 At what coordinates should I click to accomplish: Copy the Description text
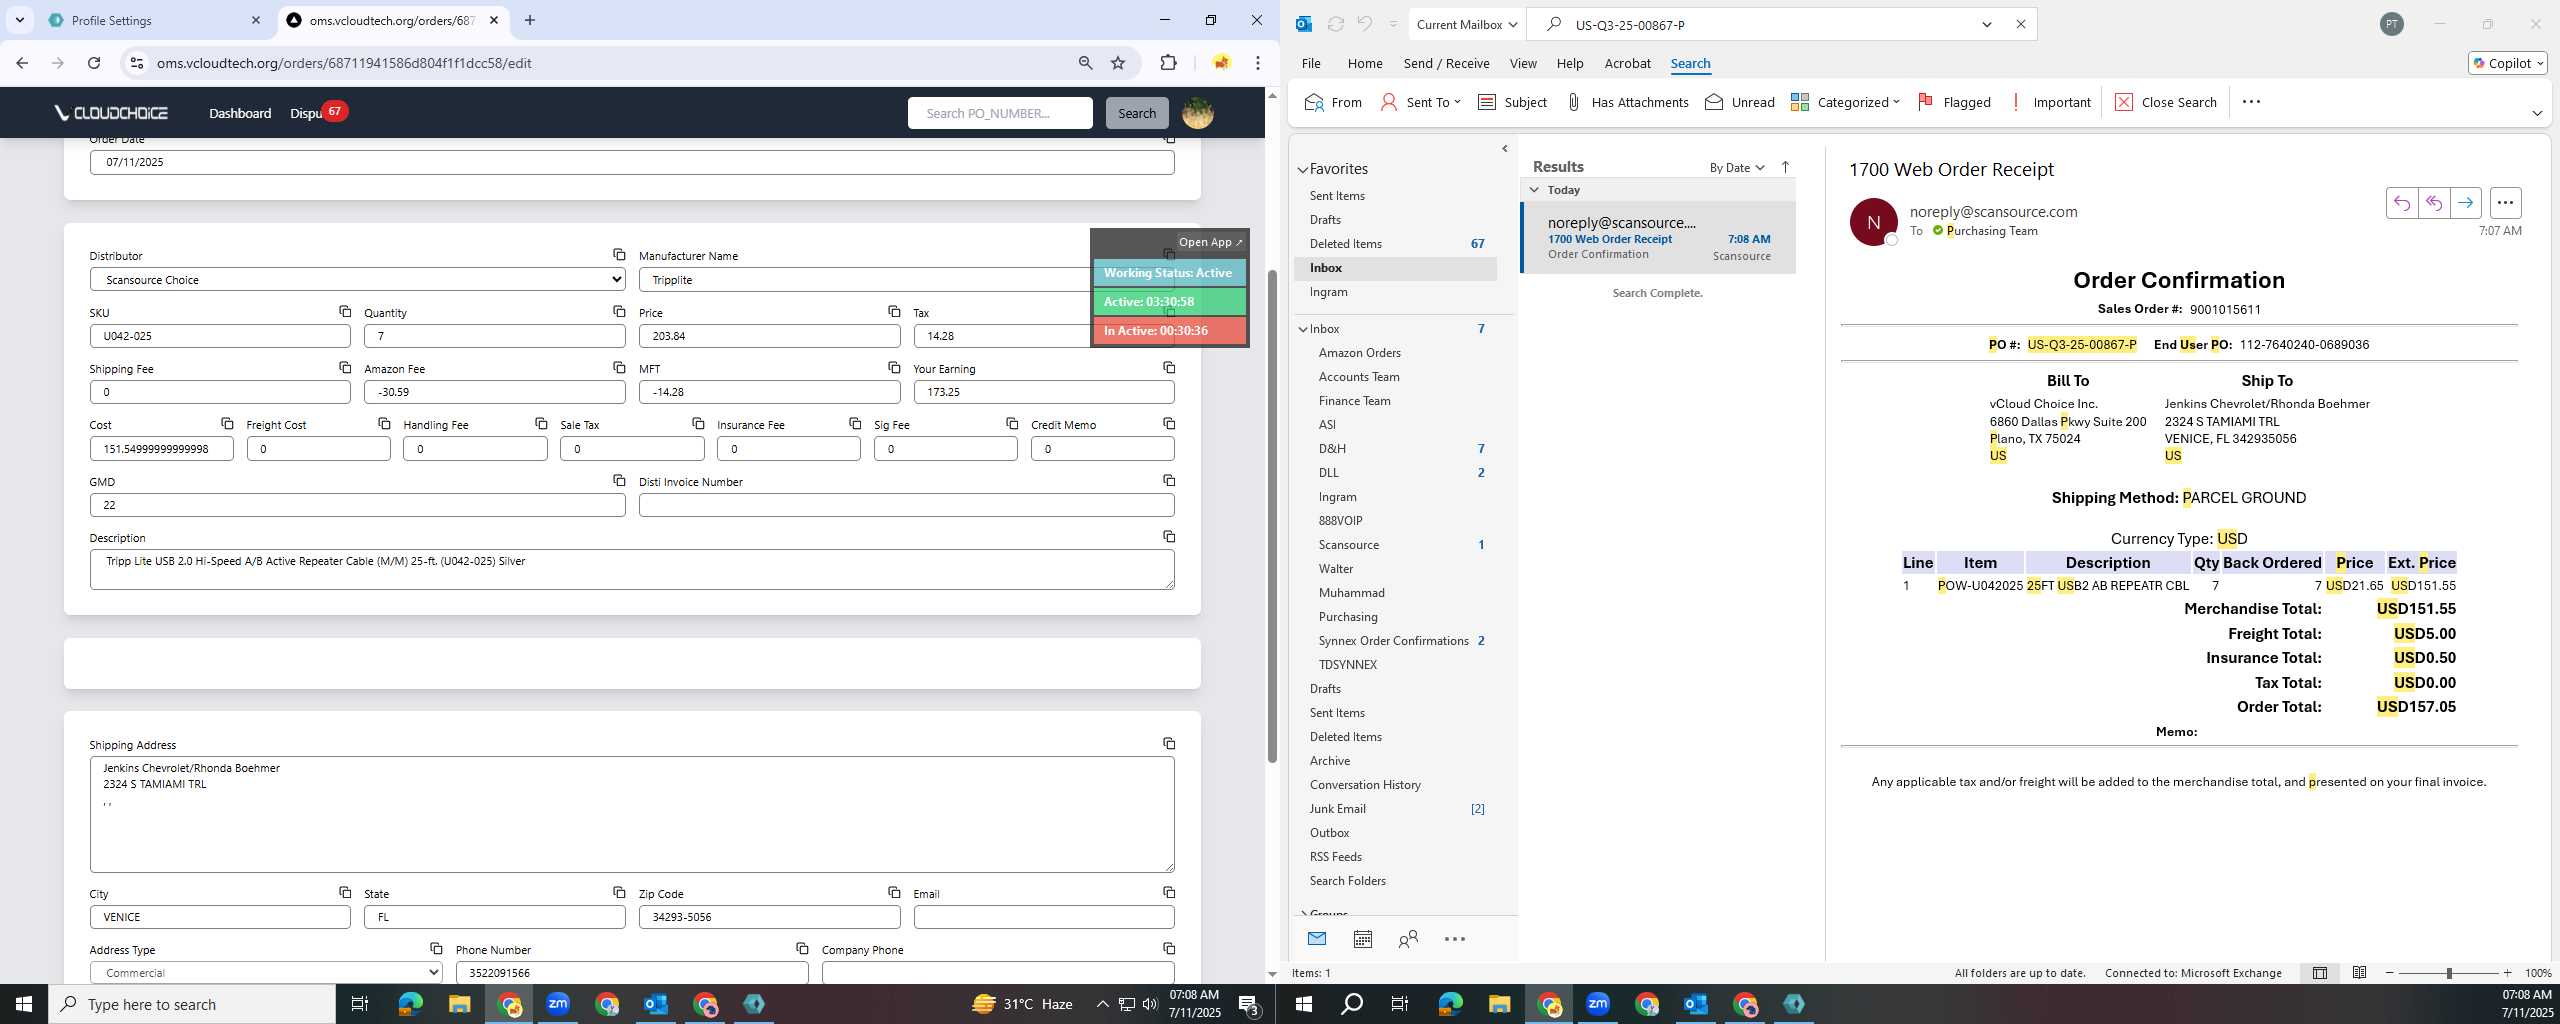pyautogui.click(x=1169, y=537)
